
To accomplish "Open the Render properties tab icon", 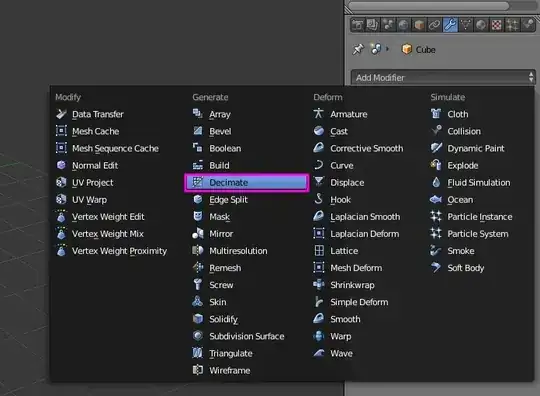I will pos(357,25).
